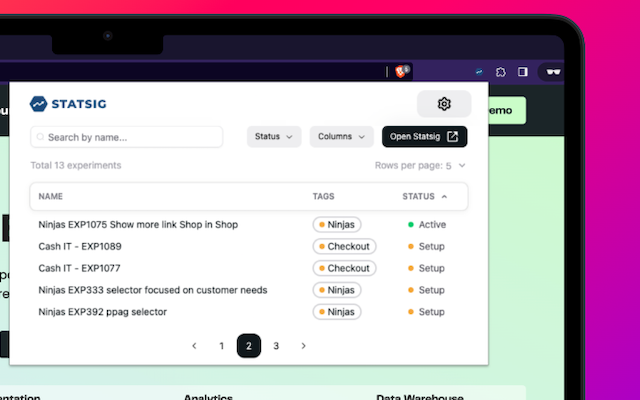Image resolution: width=640 pixels, height=400 pixels.
Task: Go to page 3
Action: [276, 346]
